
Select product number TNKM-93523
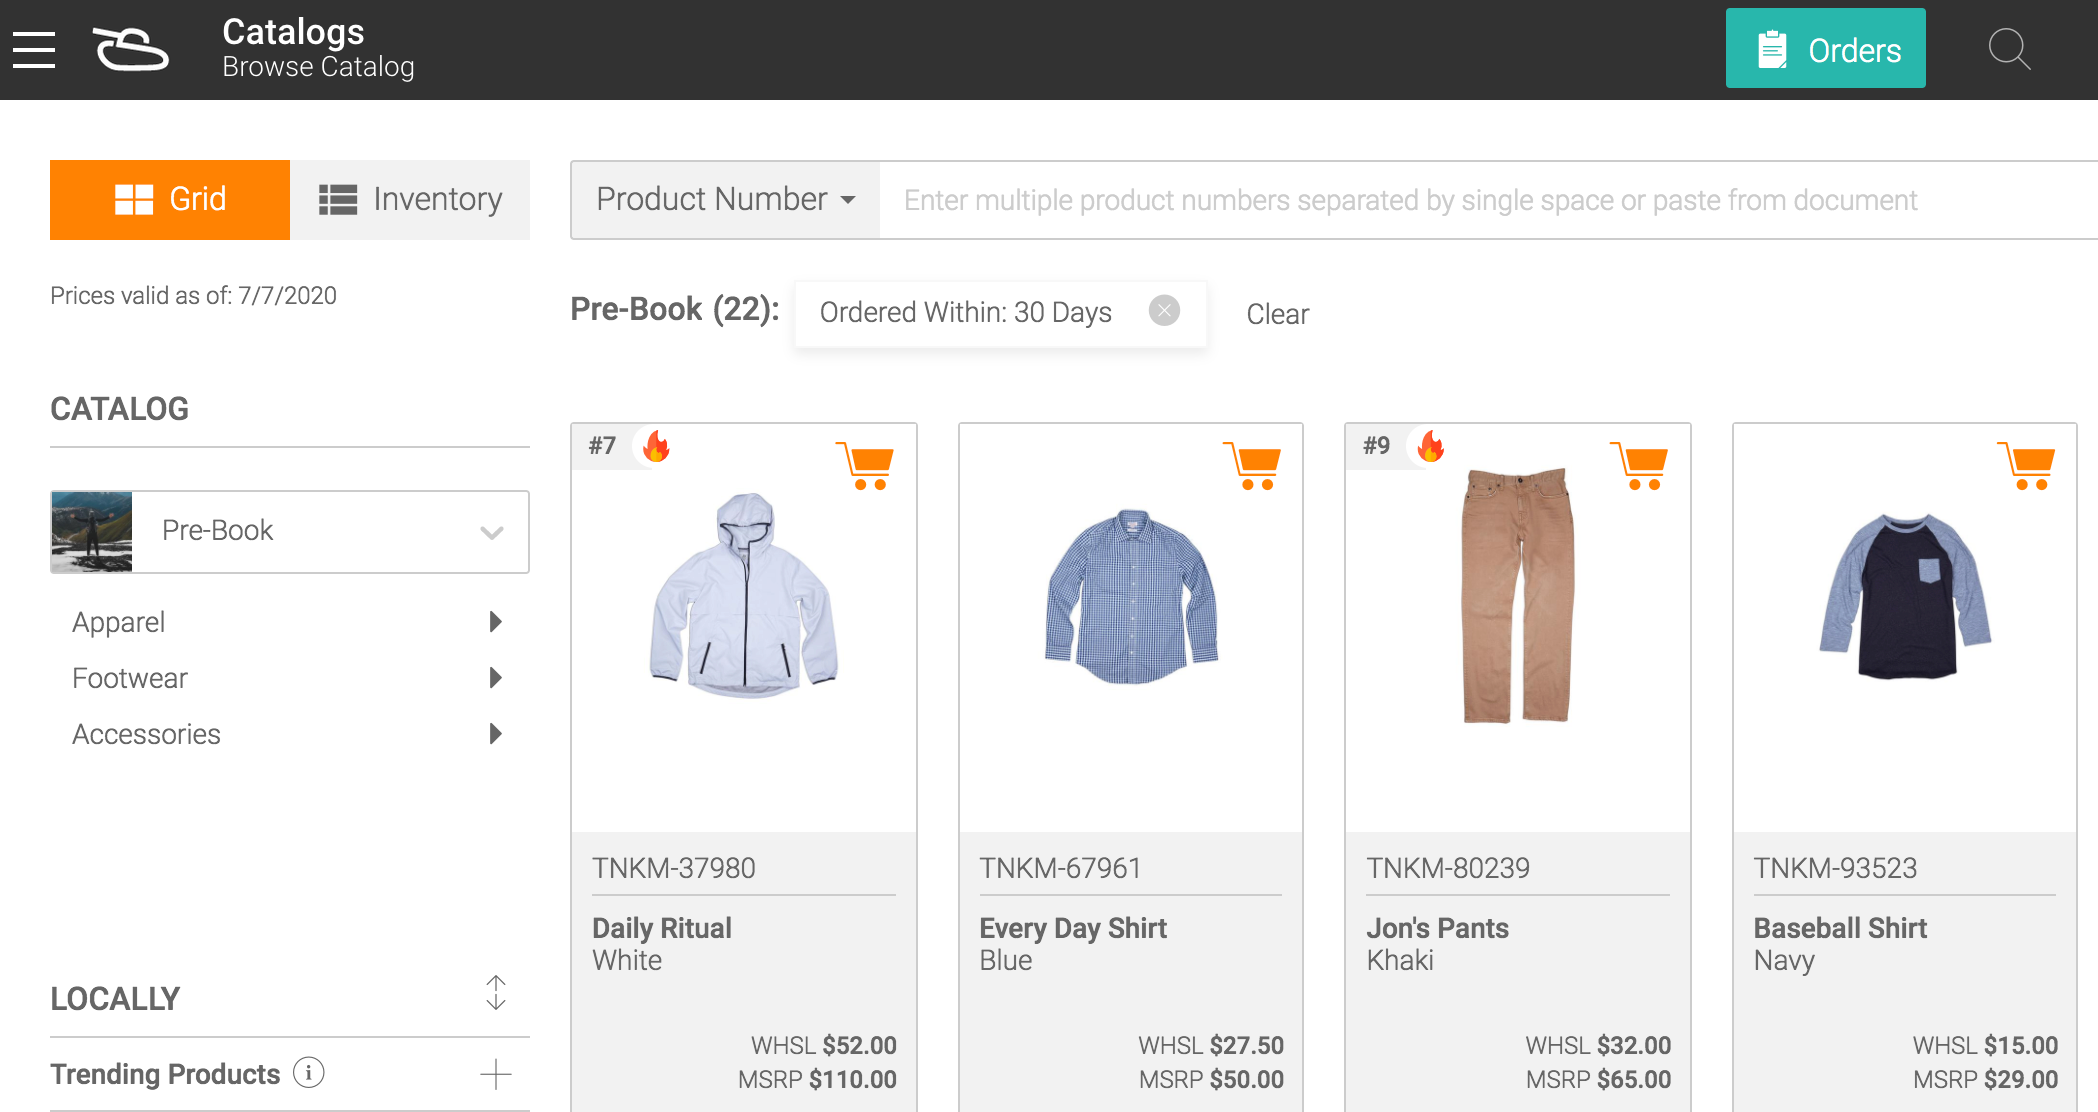(1835, 868)
